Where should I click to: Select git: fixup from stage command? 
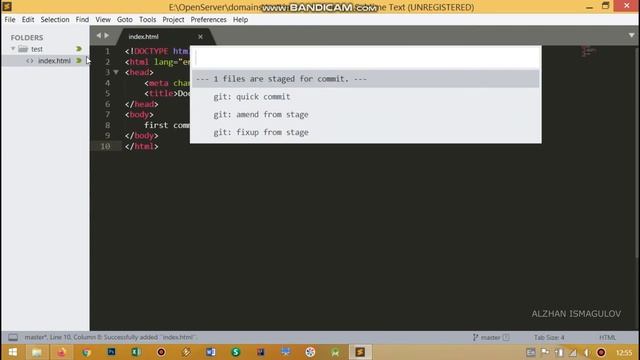365,132
